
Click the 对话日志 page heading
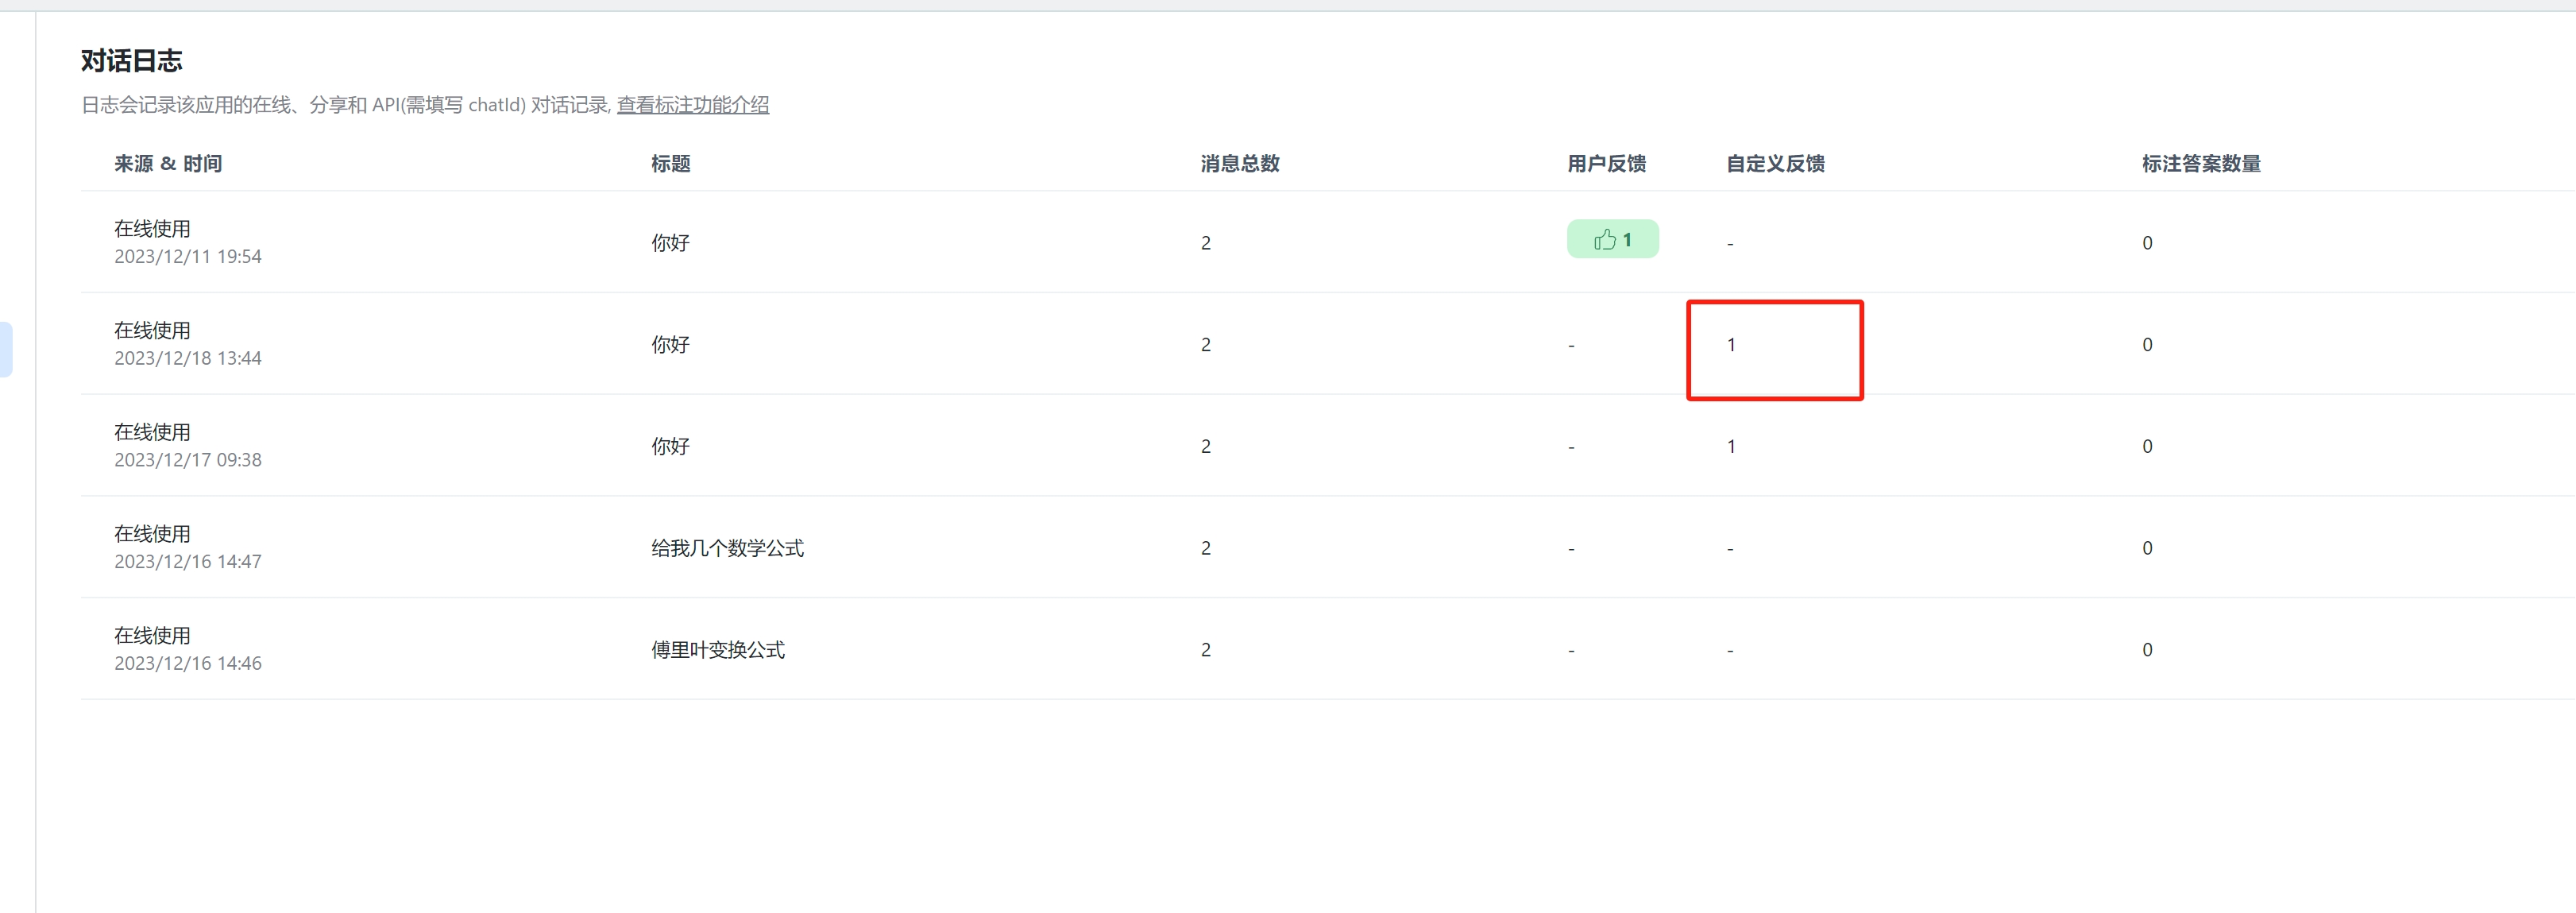coord(131,61)
